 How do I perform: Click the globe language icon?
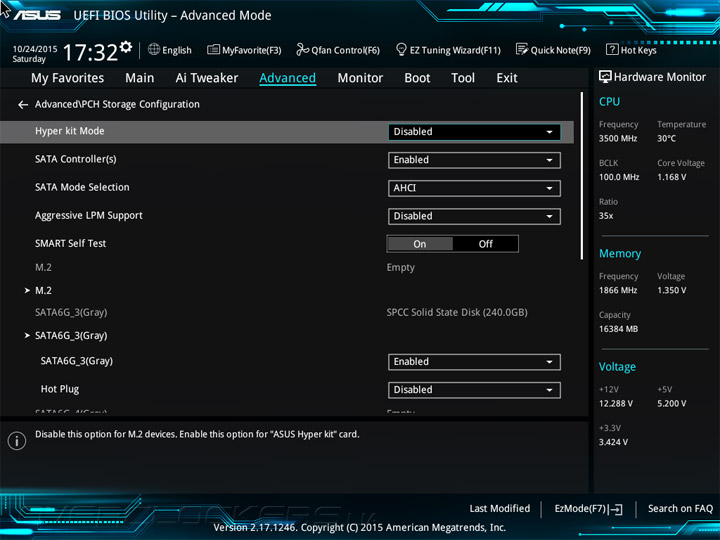(154, 50)
